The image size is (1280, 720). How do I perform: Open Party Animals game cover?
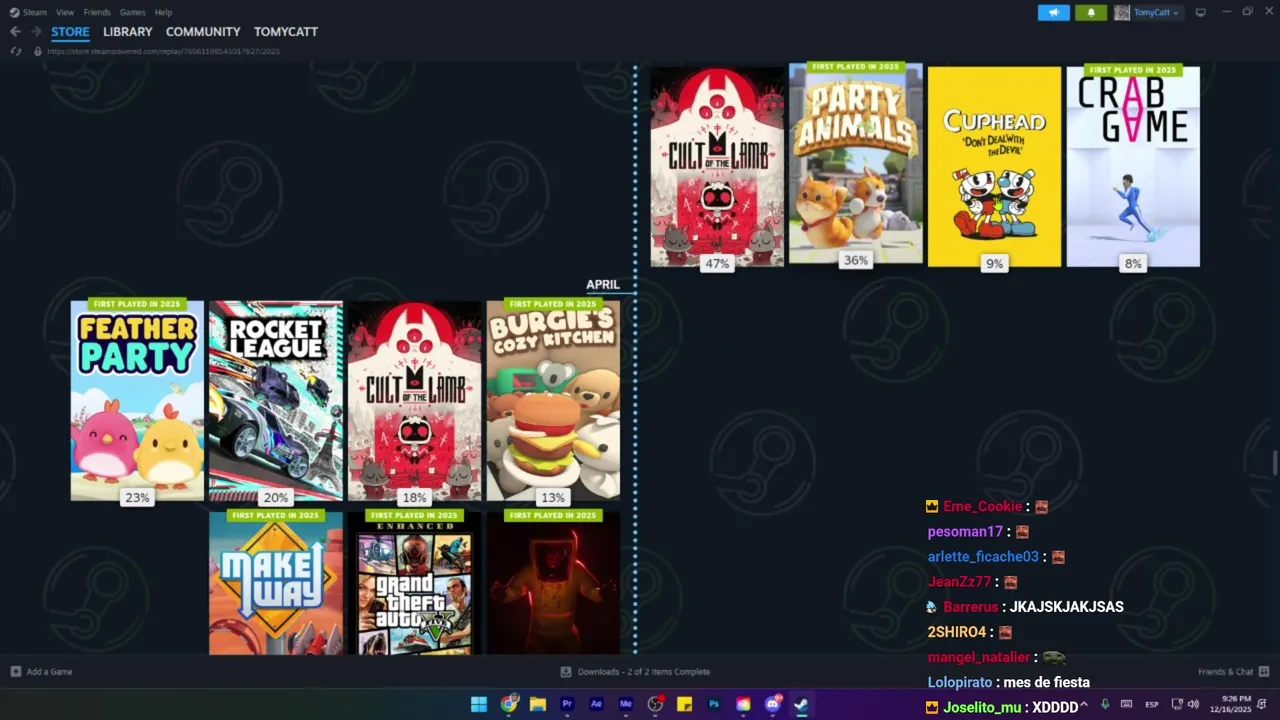[856, 163]
